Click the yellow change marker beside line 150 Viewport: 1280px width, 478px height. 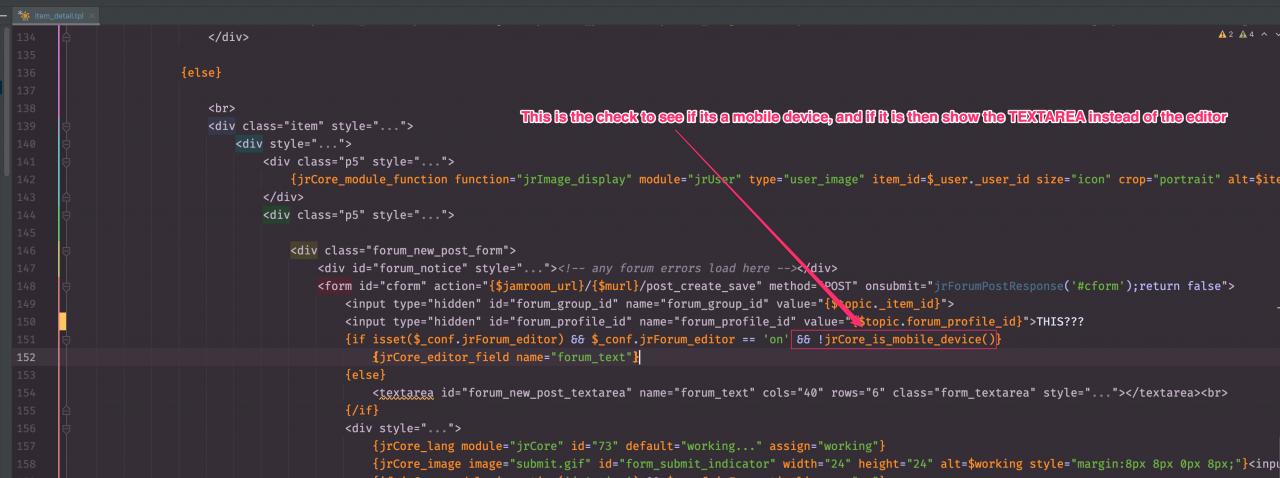pyautogui.click(x=62, y=322)
